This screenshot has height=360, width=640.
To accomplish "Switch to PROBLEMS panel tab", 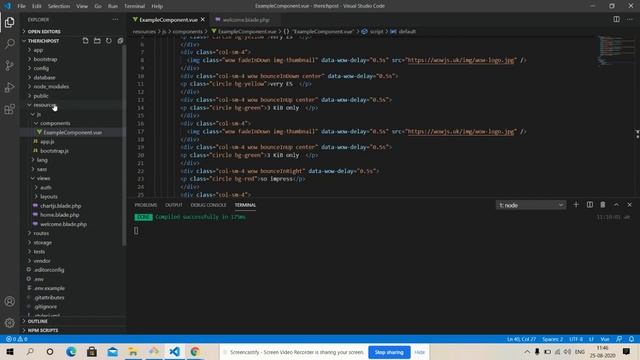I will [x=146, y=205].
